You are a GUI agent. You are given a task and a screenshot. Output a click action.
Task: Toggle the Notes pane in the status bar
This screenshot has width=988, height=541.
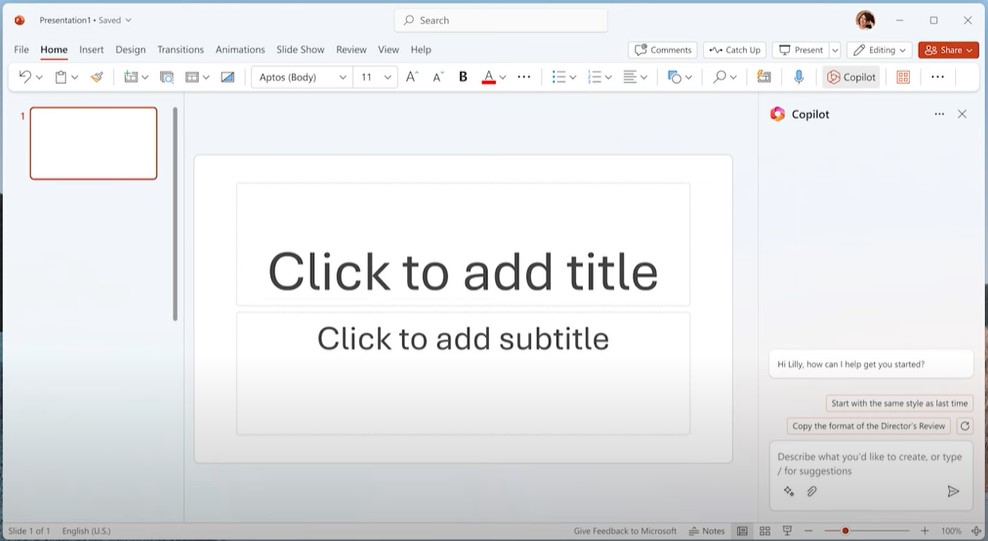[706, 531]
